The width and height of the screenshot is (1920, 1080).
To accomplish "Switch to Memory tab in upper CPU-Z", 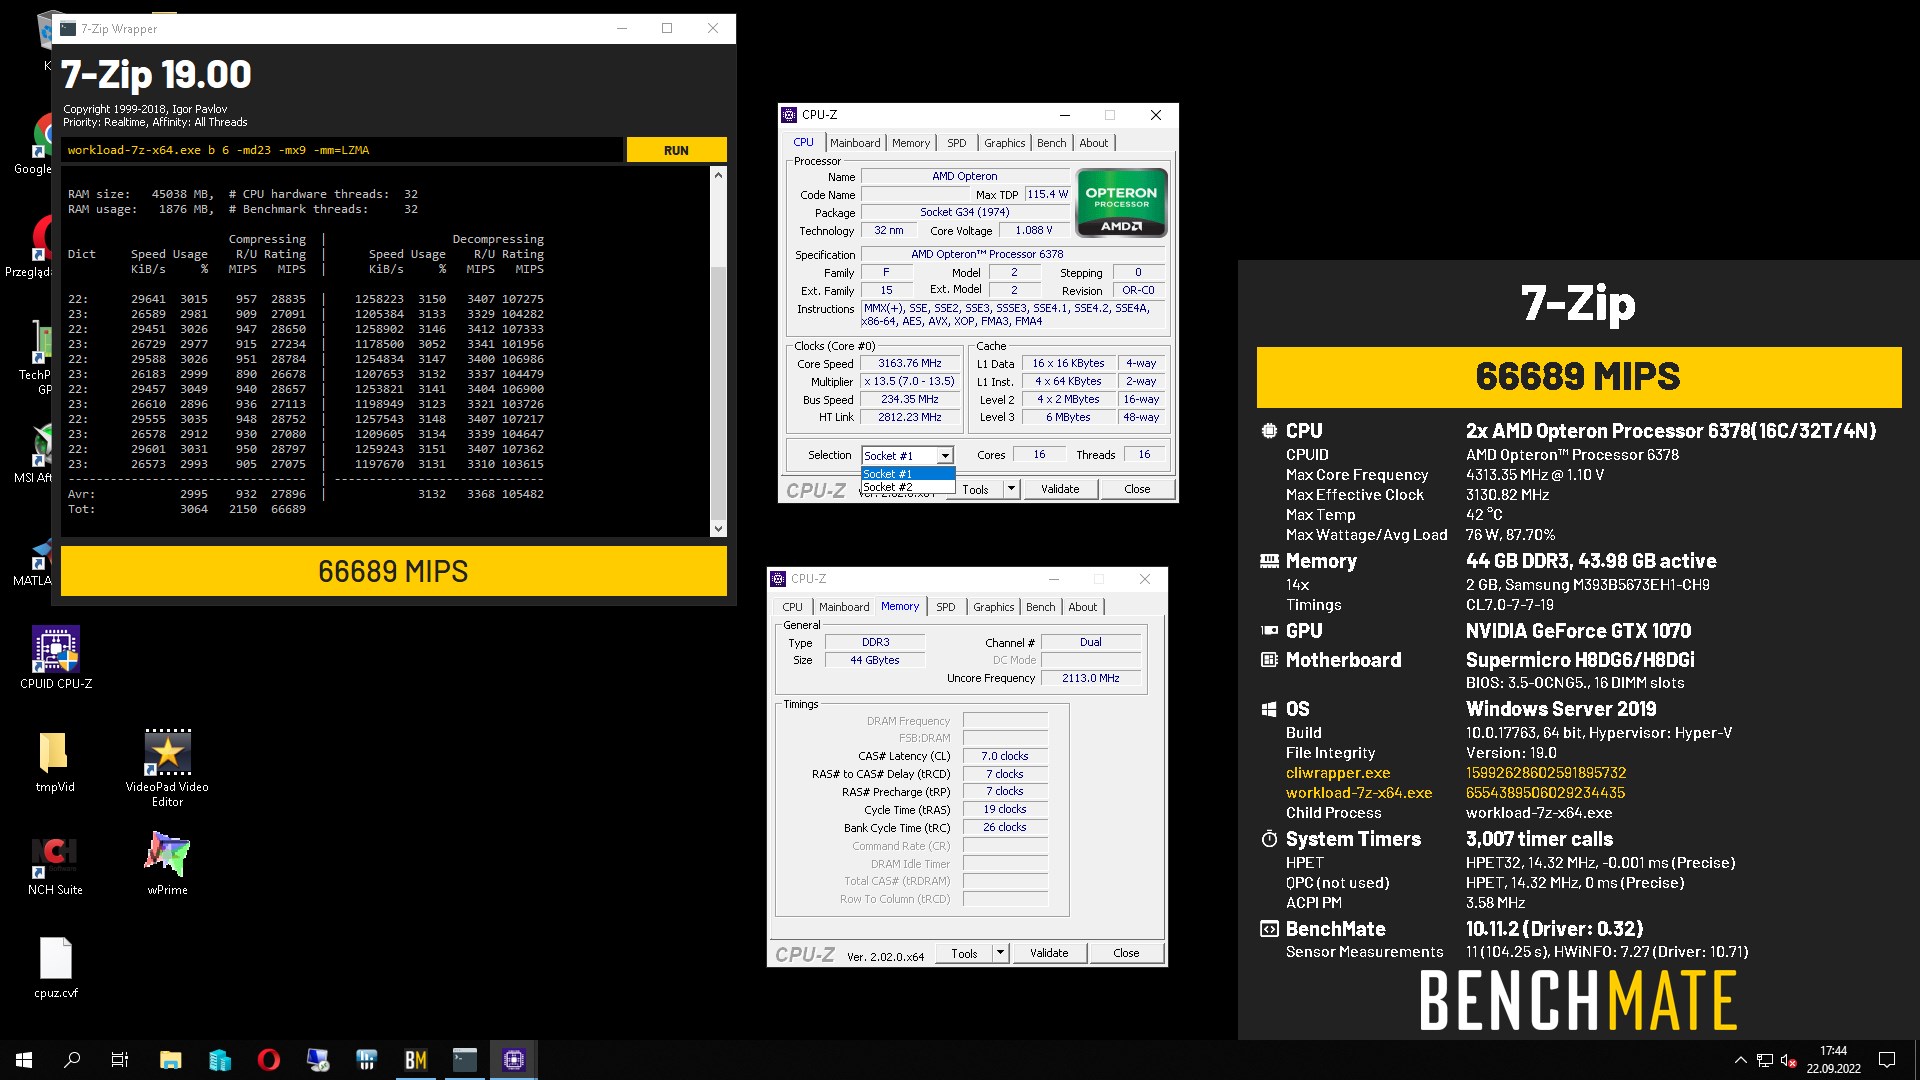I will point(911,143).
